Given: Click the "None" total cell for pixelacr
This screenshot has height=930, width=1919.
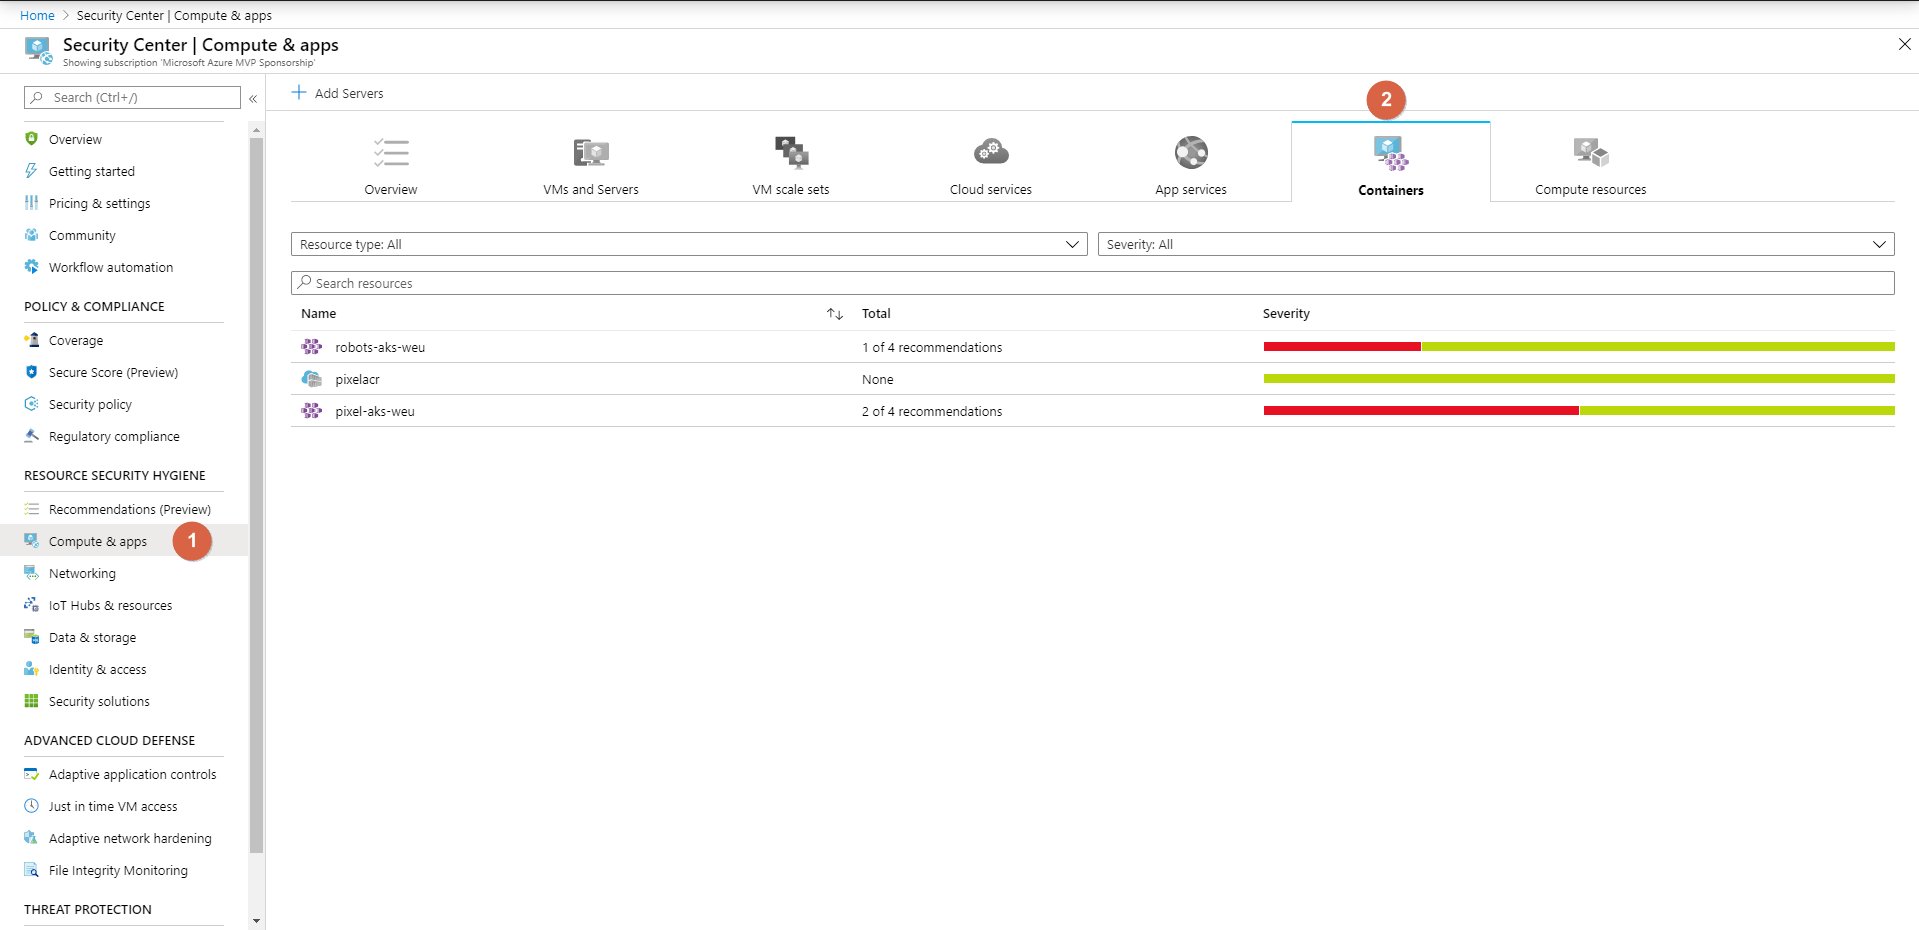Looking at the screenshot, I should (878, 379).
